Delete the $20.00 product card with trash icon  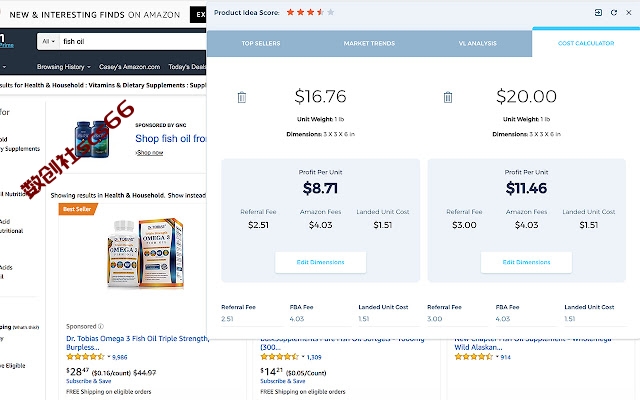click(x=448, y=97)
